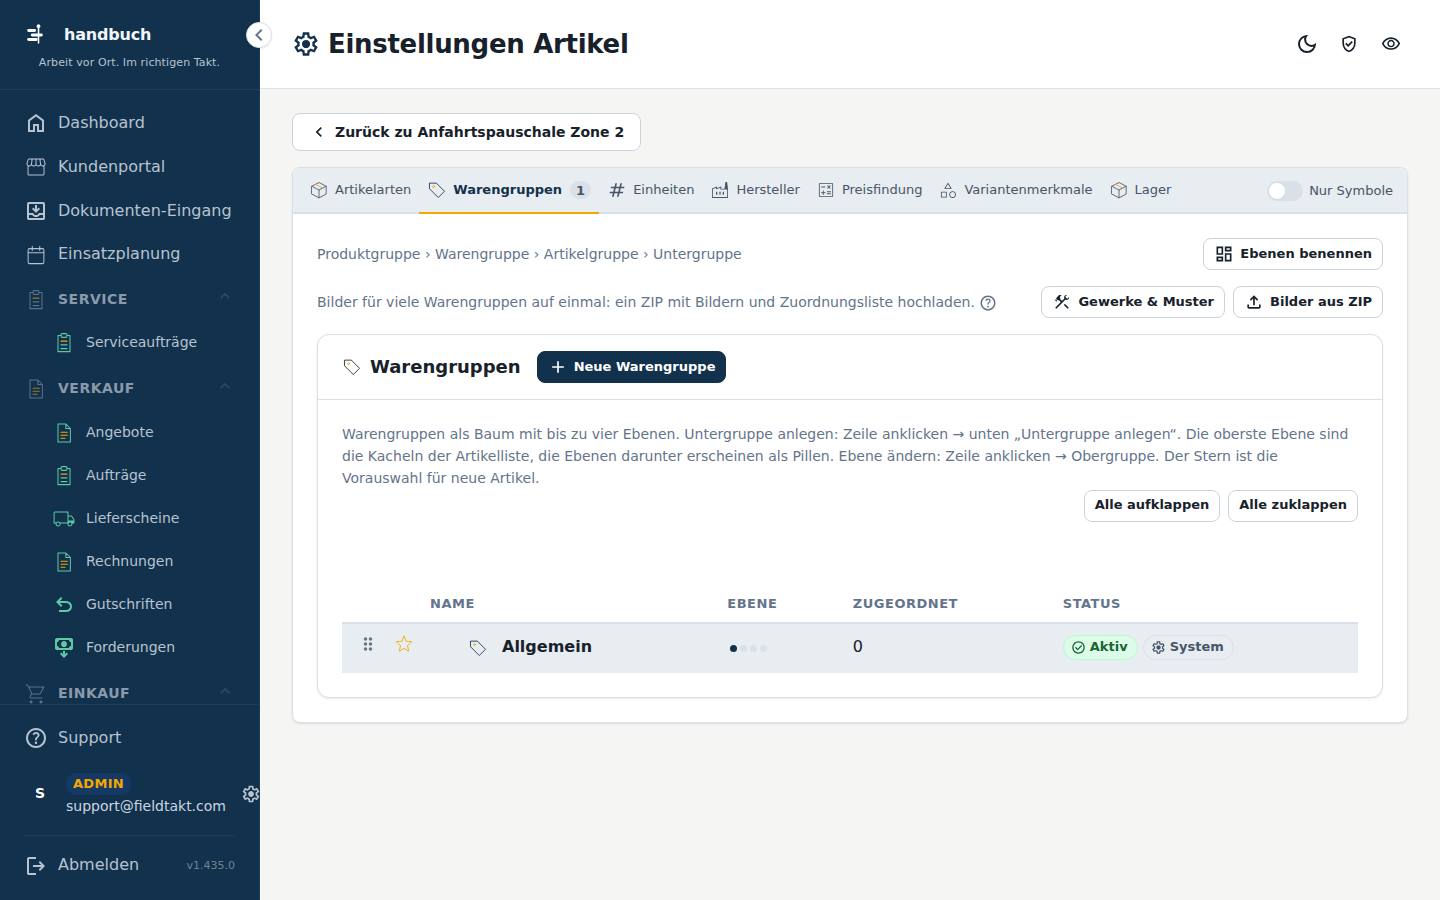Collapse the SERVICE section
This screenshot has width=1440, height=900.
pyautogui.click(x=130, y=299)
